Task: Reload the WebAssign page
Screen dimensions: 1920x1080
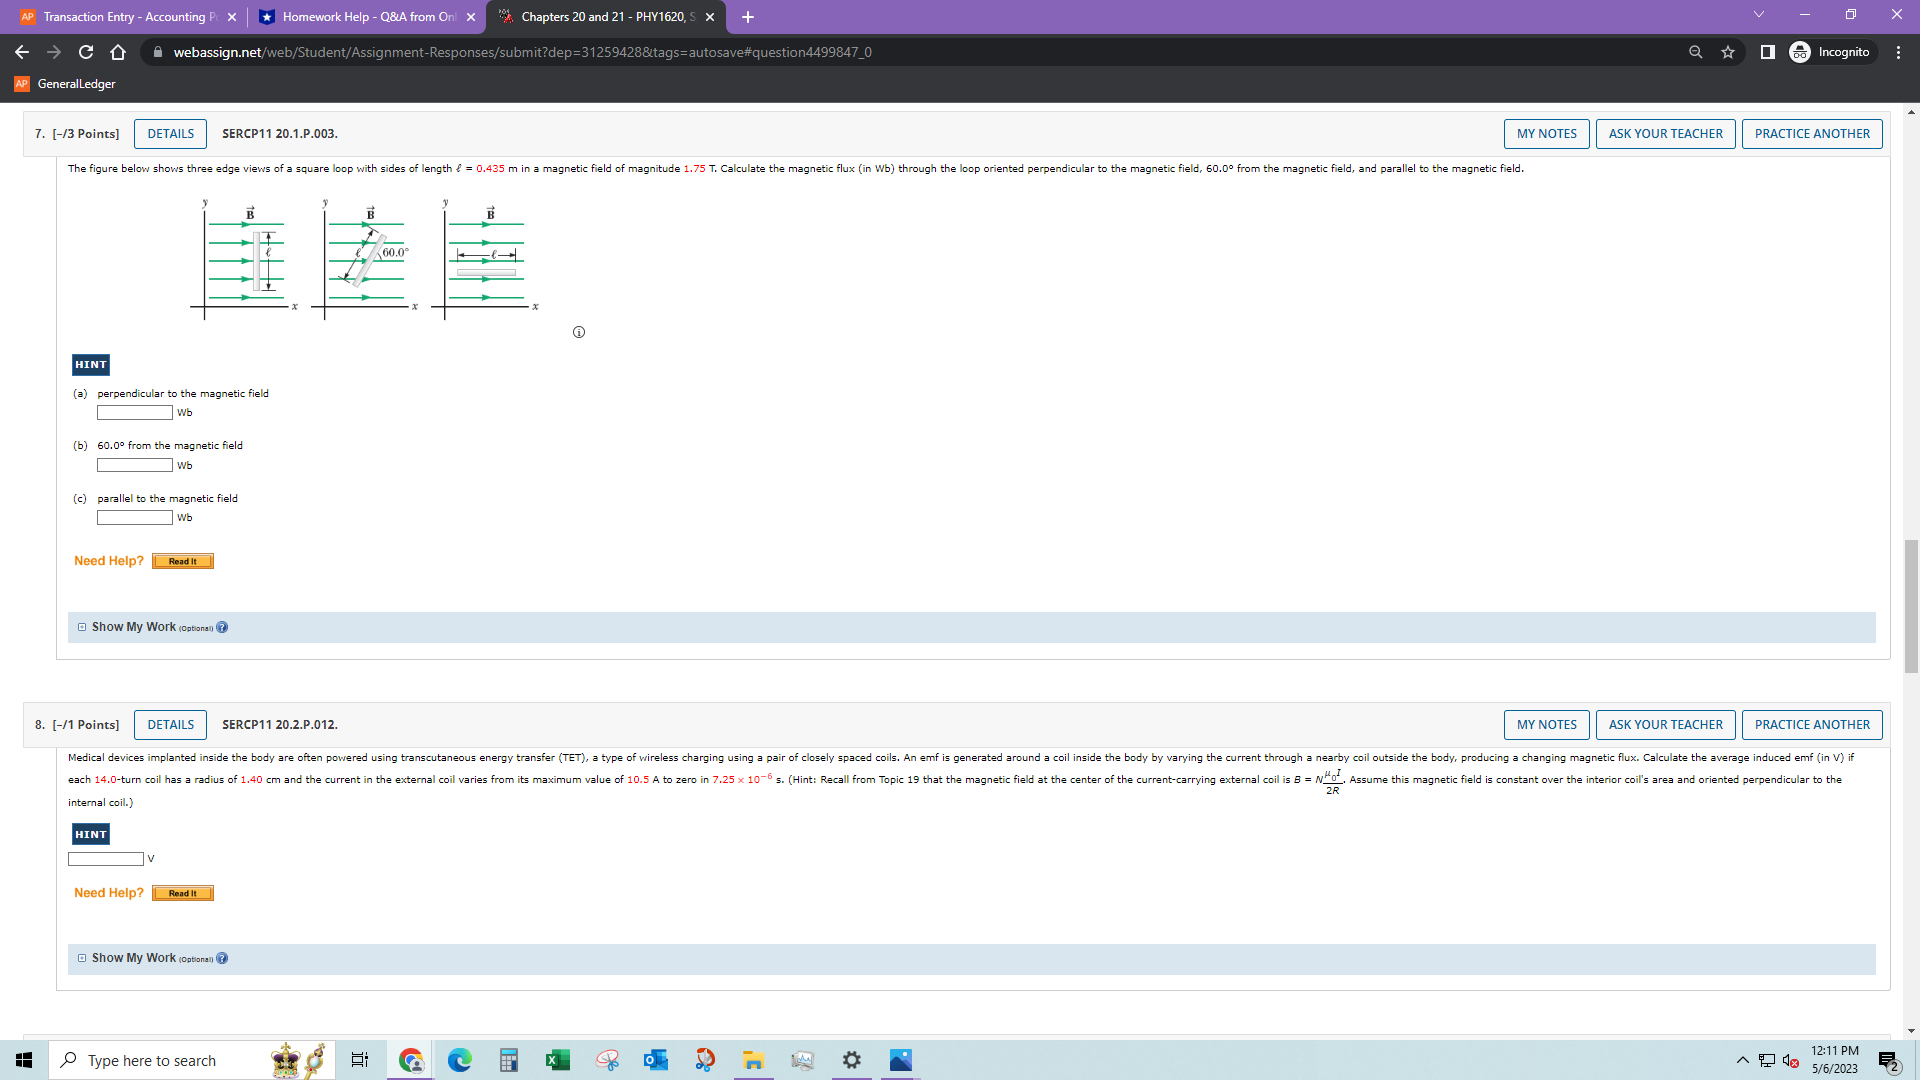Action: click(x=86, y=52)
